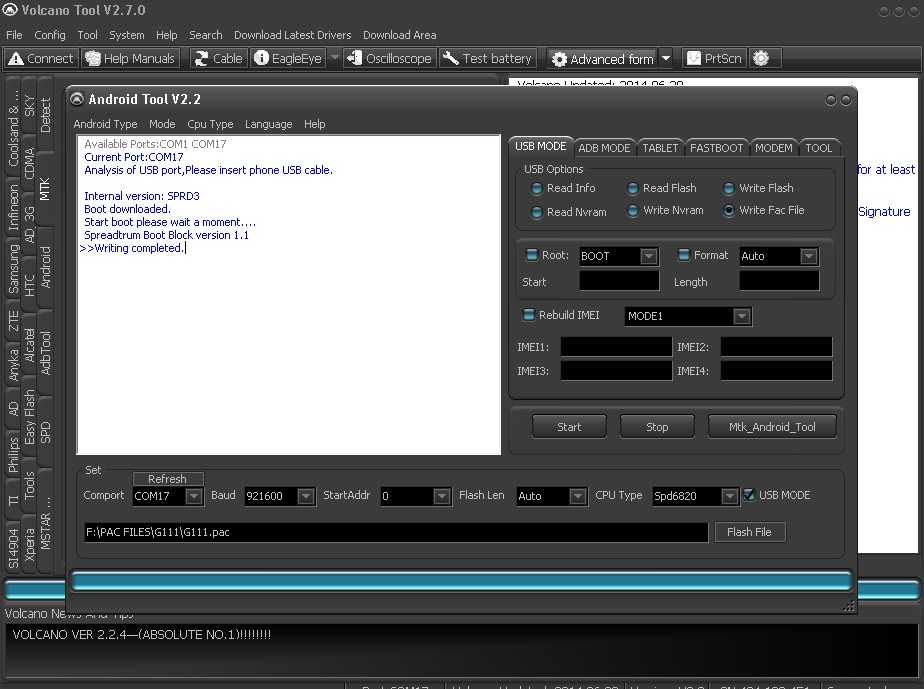Switch to the FASTBOOT tab

[x=716, y=148]
